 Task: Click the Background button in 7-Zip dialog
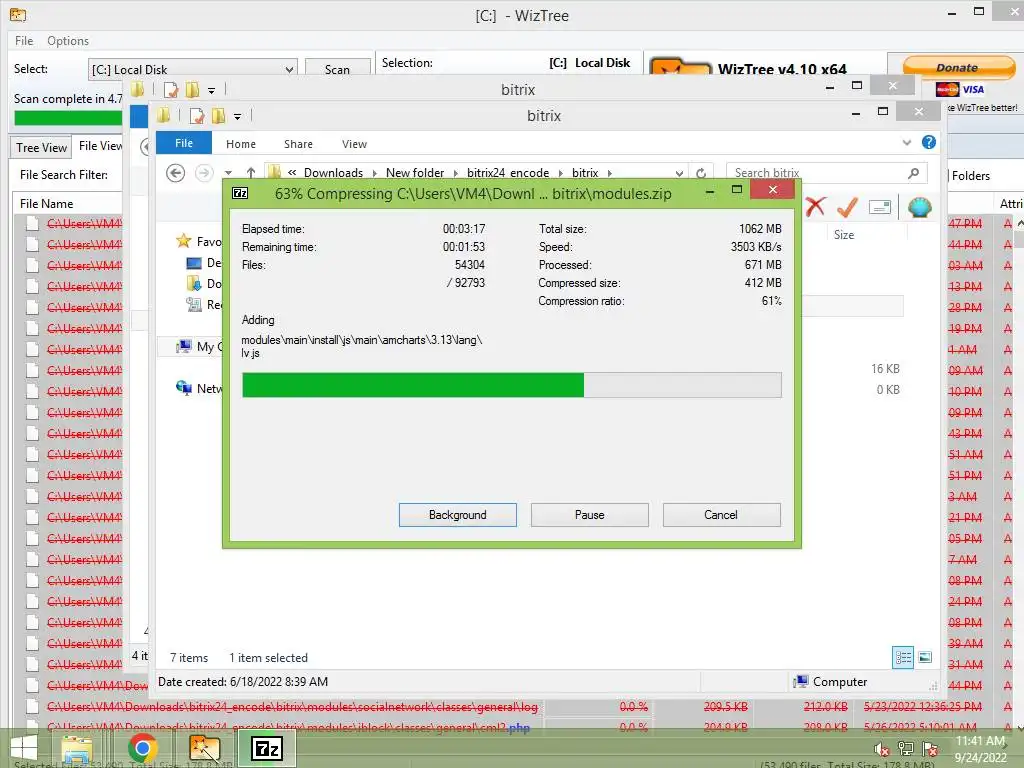pyautogui.click(x=457, y=515)
